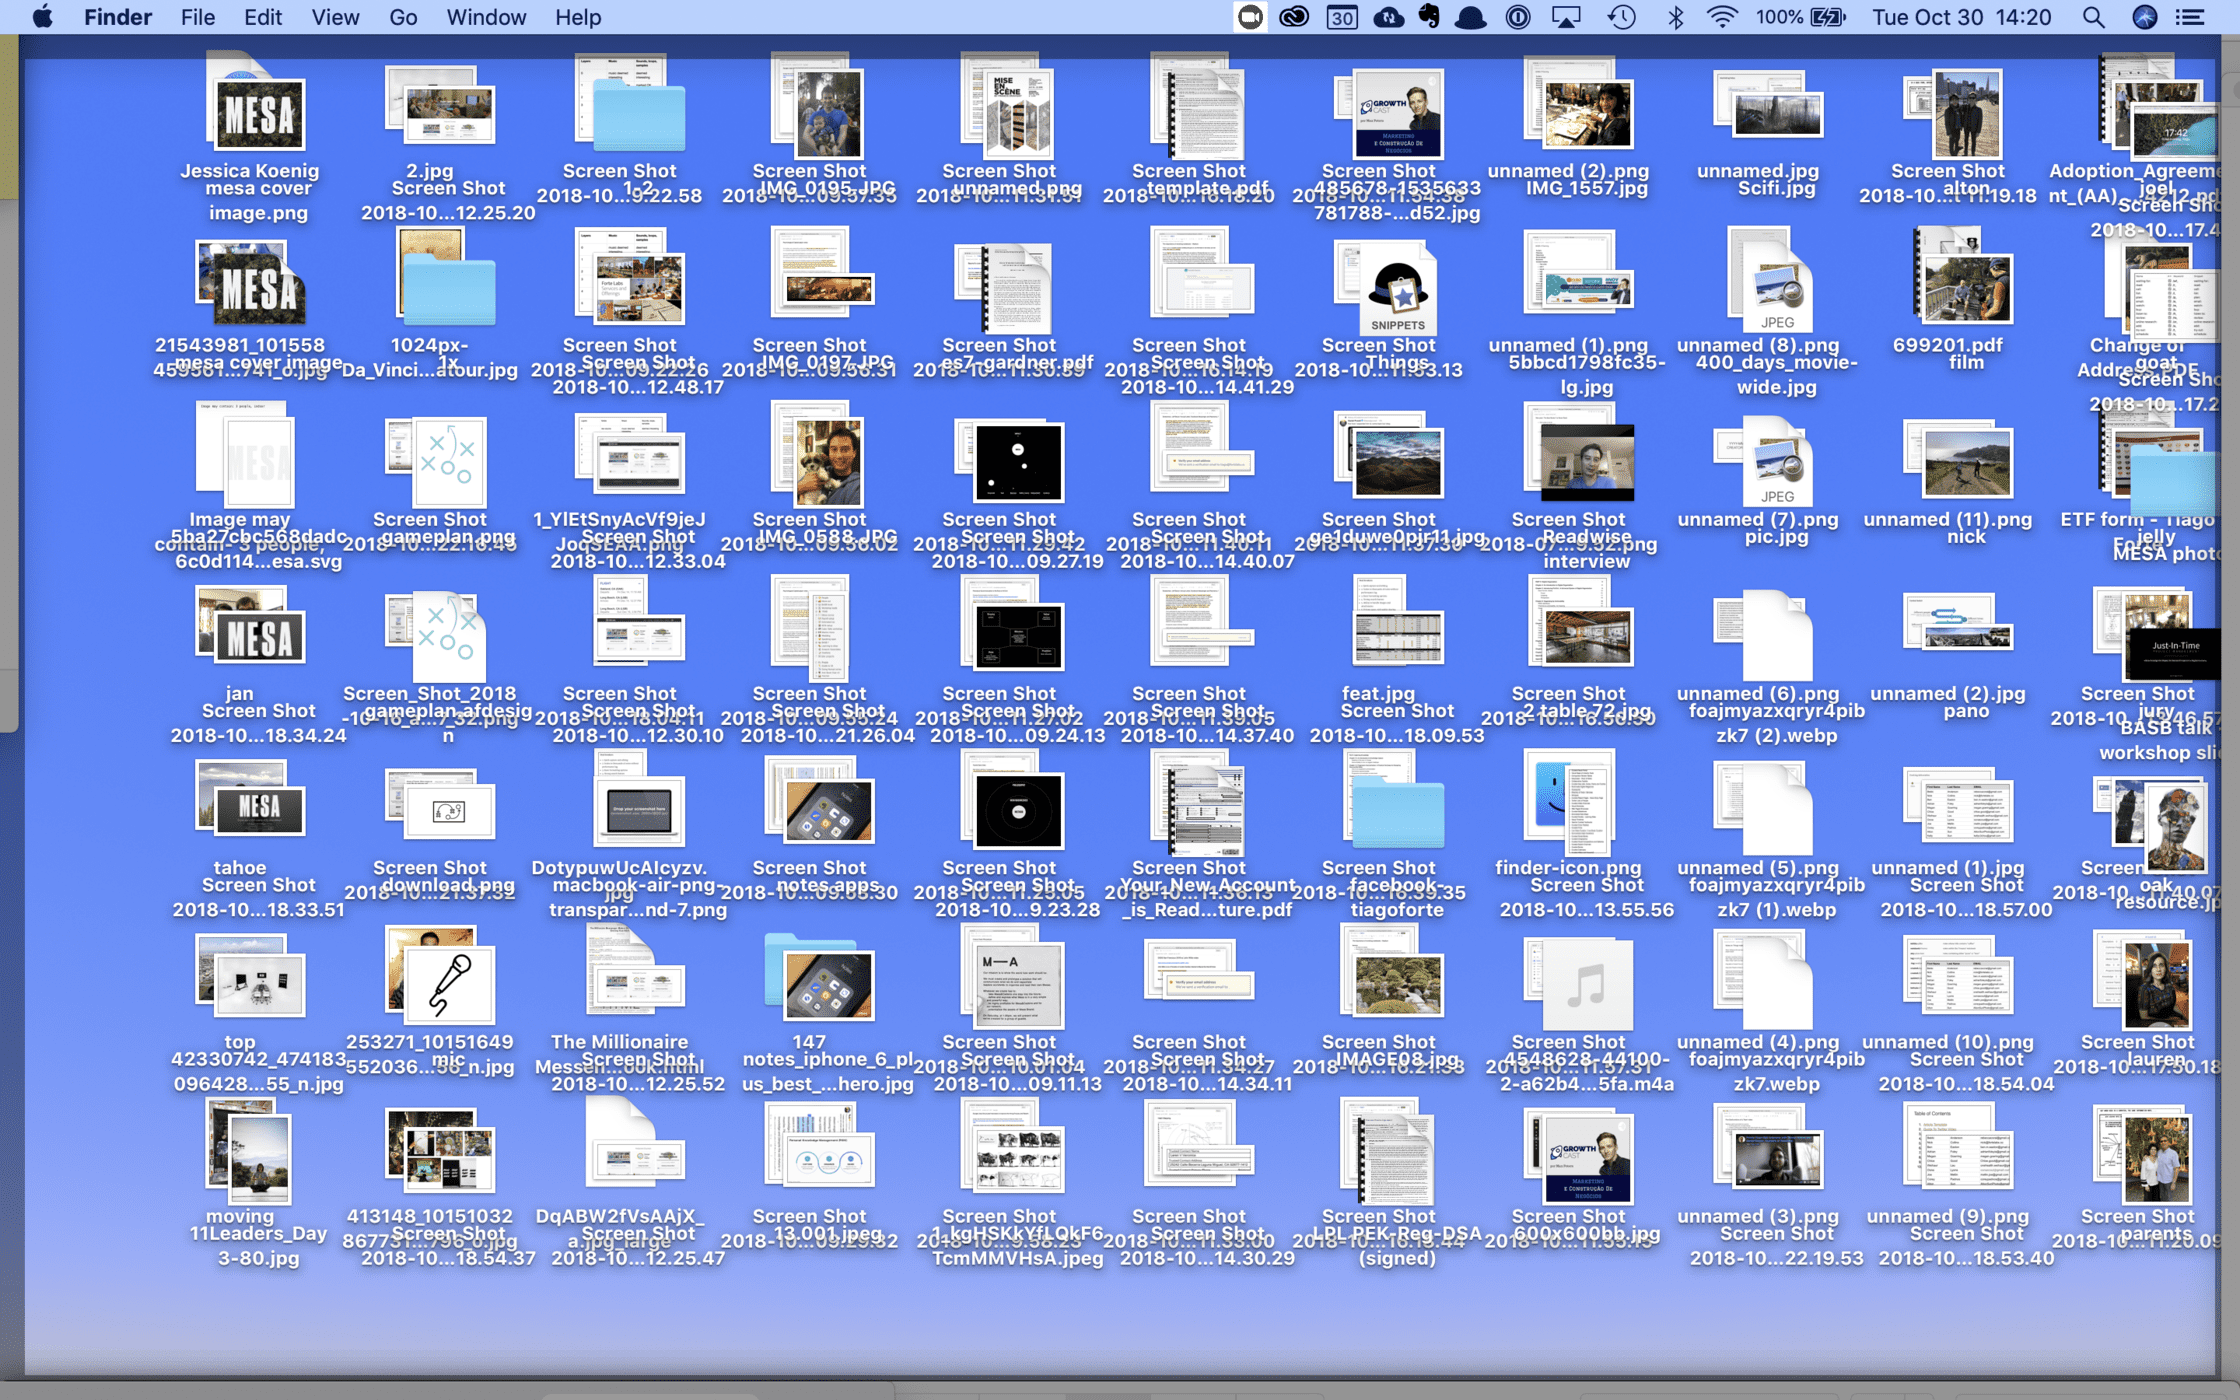This screenshot has height=1400, width=2240.
Task: Open the View menu in Finder
Action: tap(335, 17)
